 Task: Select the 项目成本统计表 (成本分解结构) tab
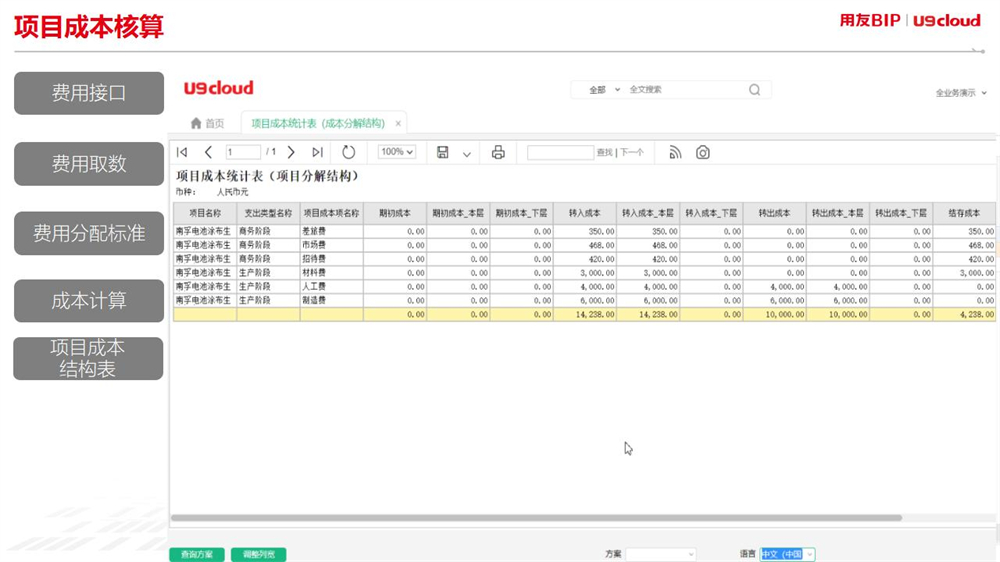click(318, 123)
